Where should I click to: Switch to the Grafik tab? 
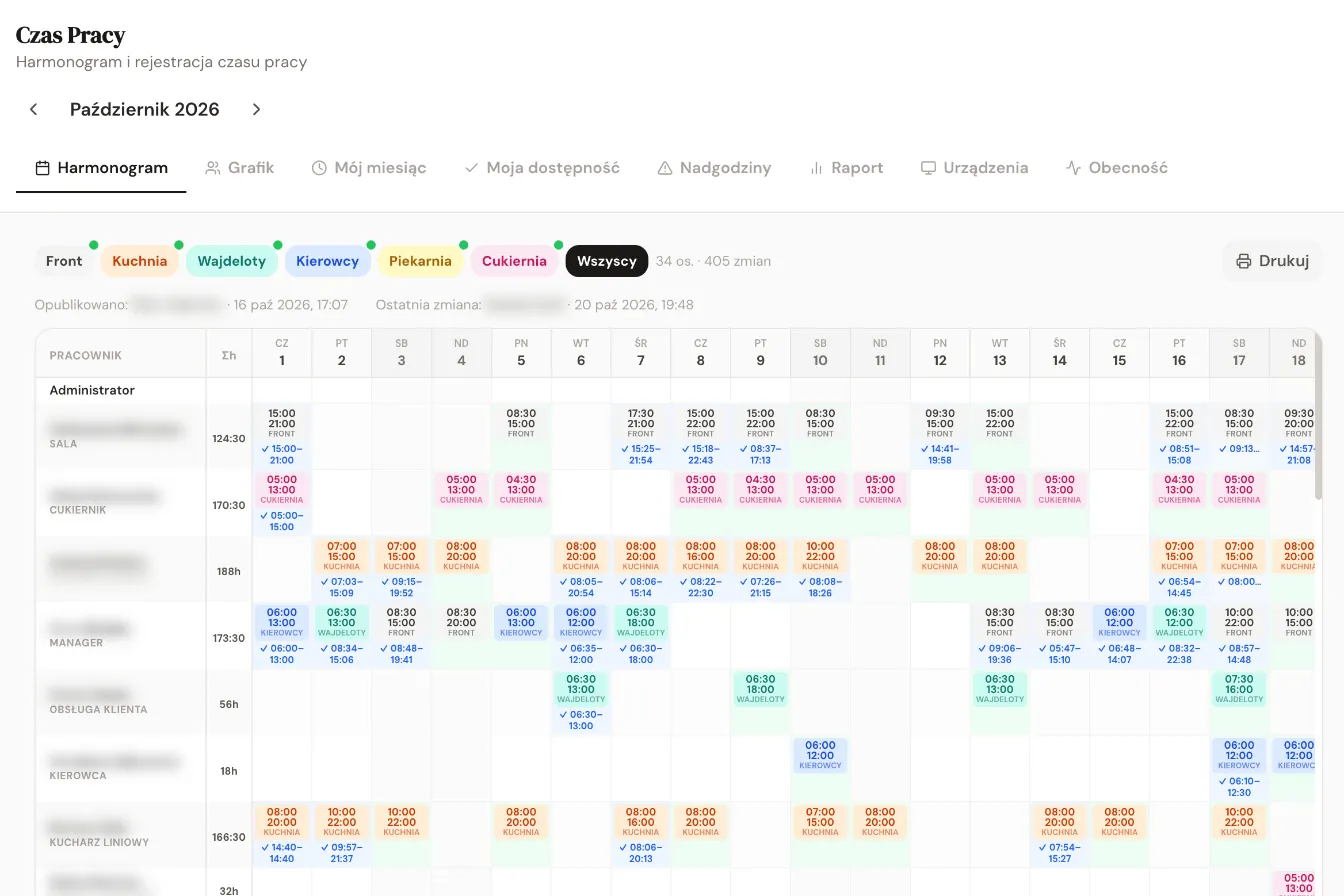click(239, 168)
